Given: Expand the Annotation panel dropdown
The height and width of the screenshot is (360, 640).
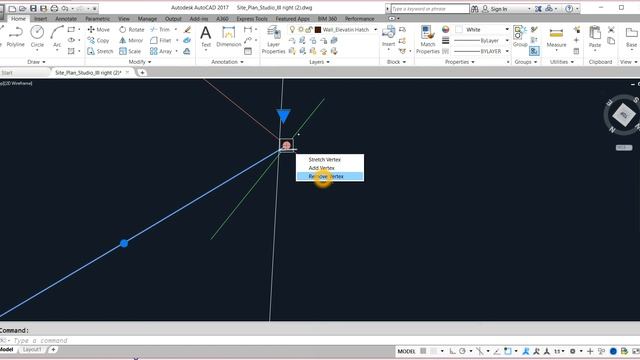Looking at the screenshot, I should (227, 62).
